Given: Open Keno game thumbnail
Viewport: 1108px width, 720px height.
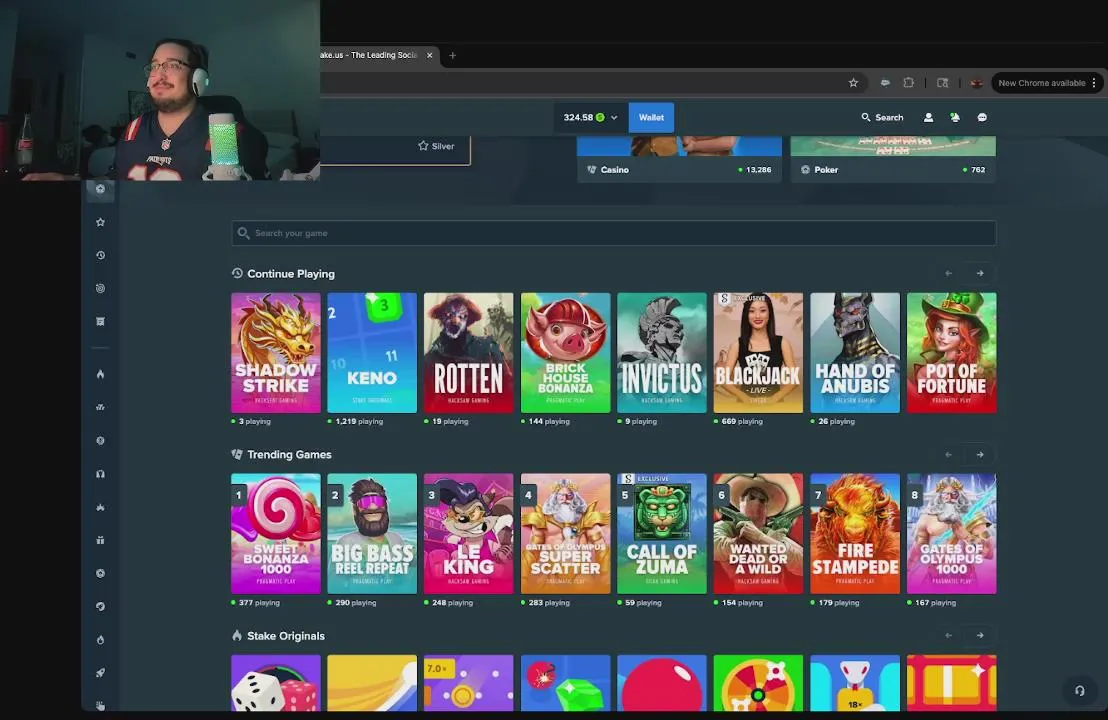Looking at the screenshot, I should (x=372, y=353).
